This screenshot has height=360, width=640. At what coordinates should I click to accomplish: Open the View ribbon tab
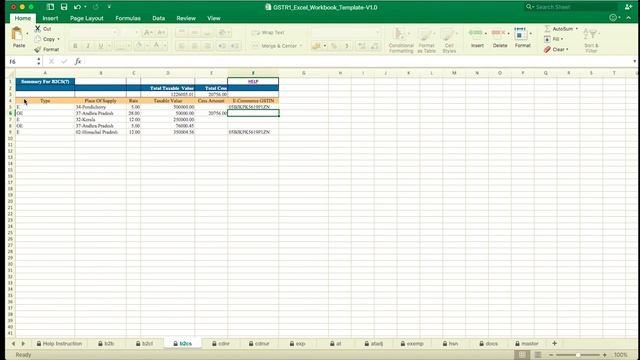point(213,18)
